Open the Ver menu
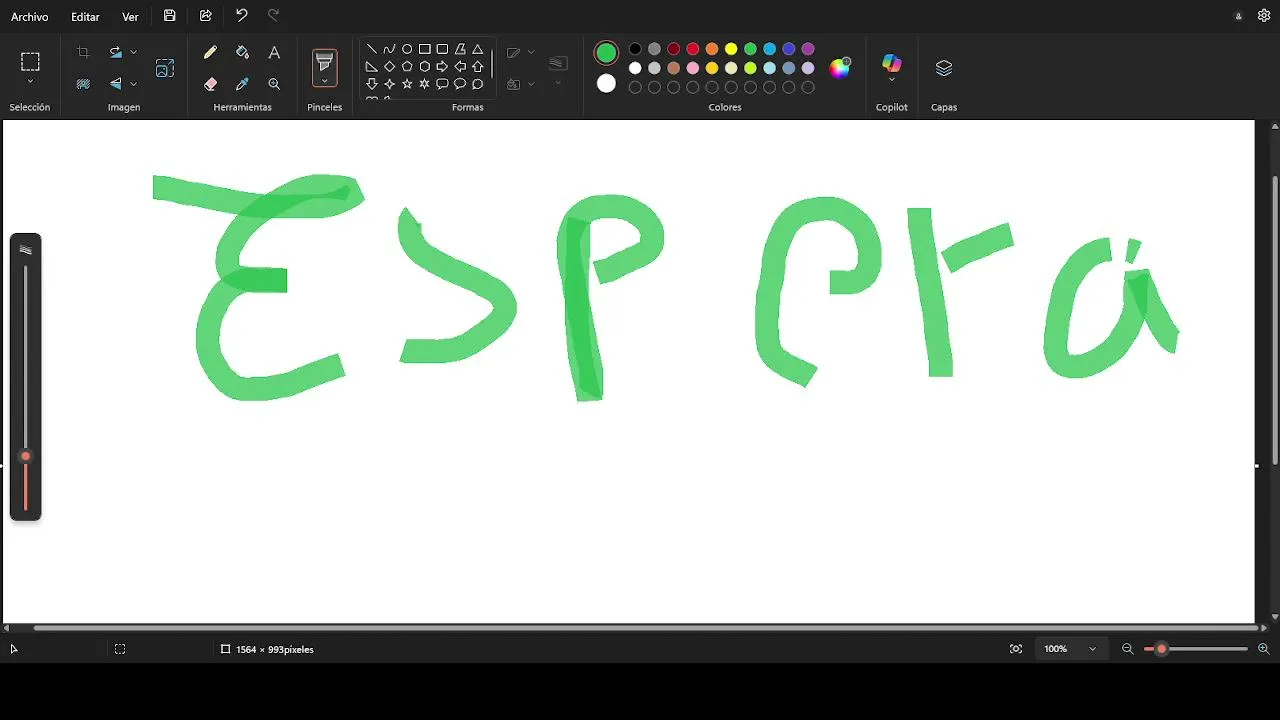The width and height of the screenshot is (1280, 720). pos(130,17)
